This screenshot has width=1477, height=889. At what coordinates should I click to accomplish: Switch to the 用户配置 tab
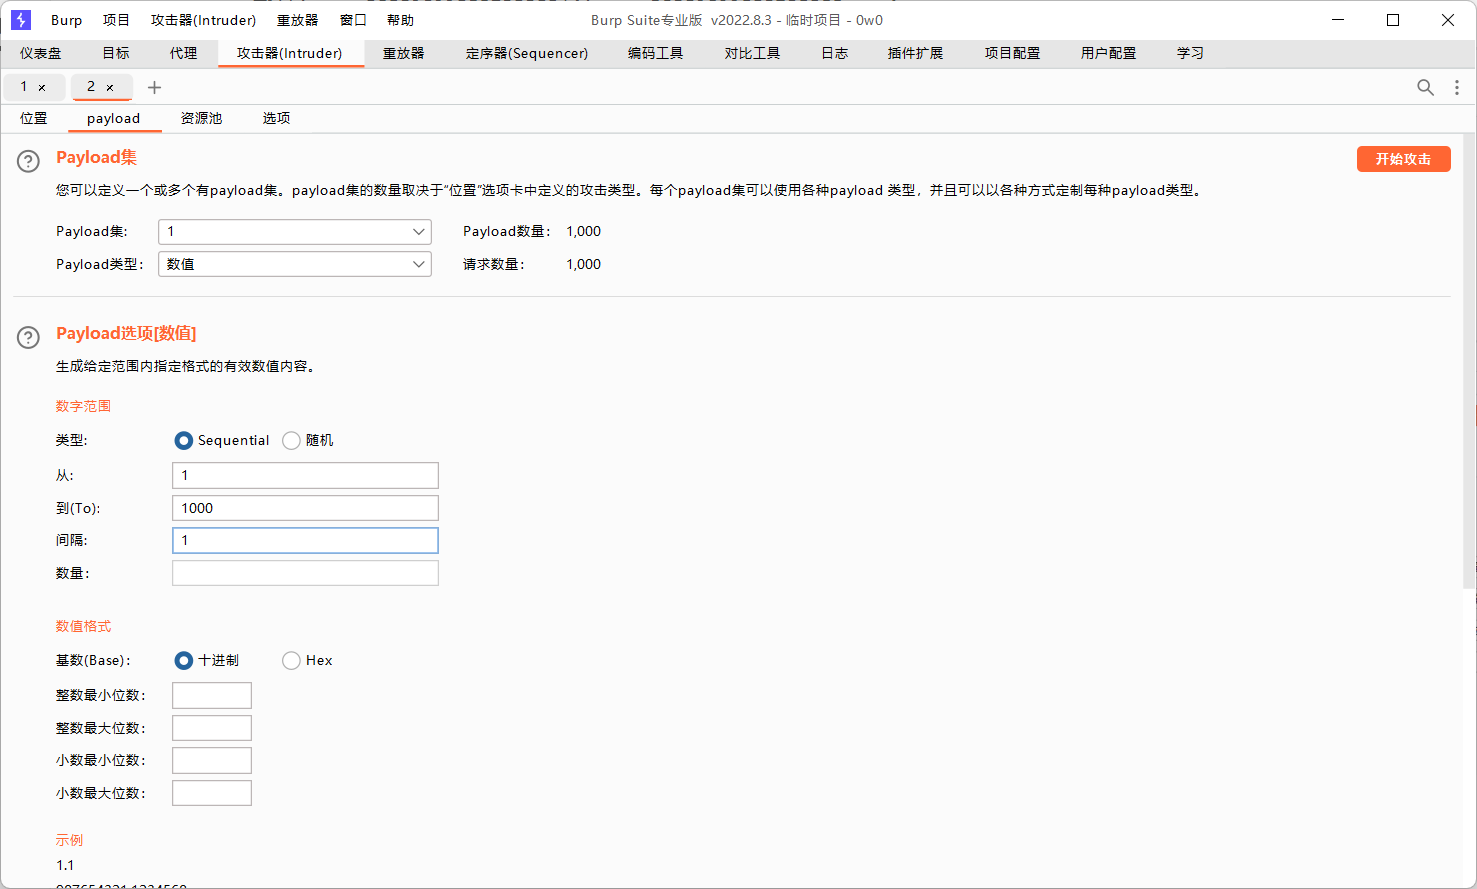[1108, 53]
